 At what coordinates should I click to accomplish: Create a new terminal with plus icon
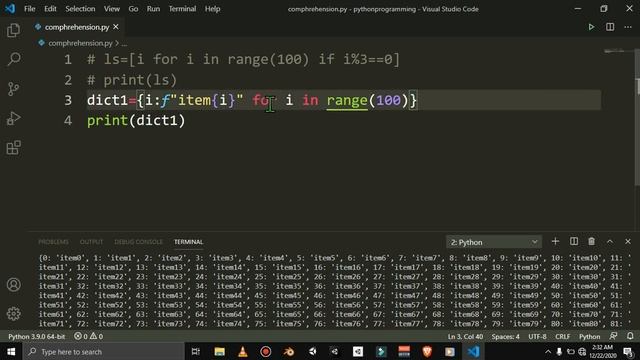tap(555, 242)
